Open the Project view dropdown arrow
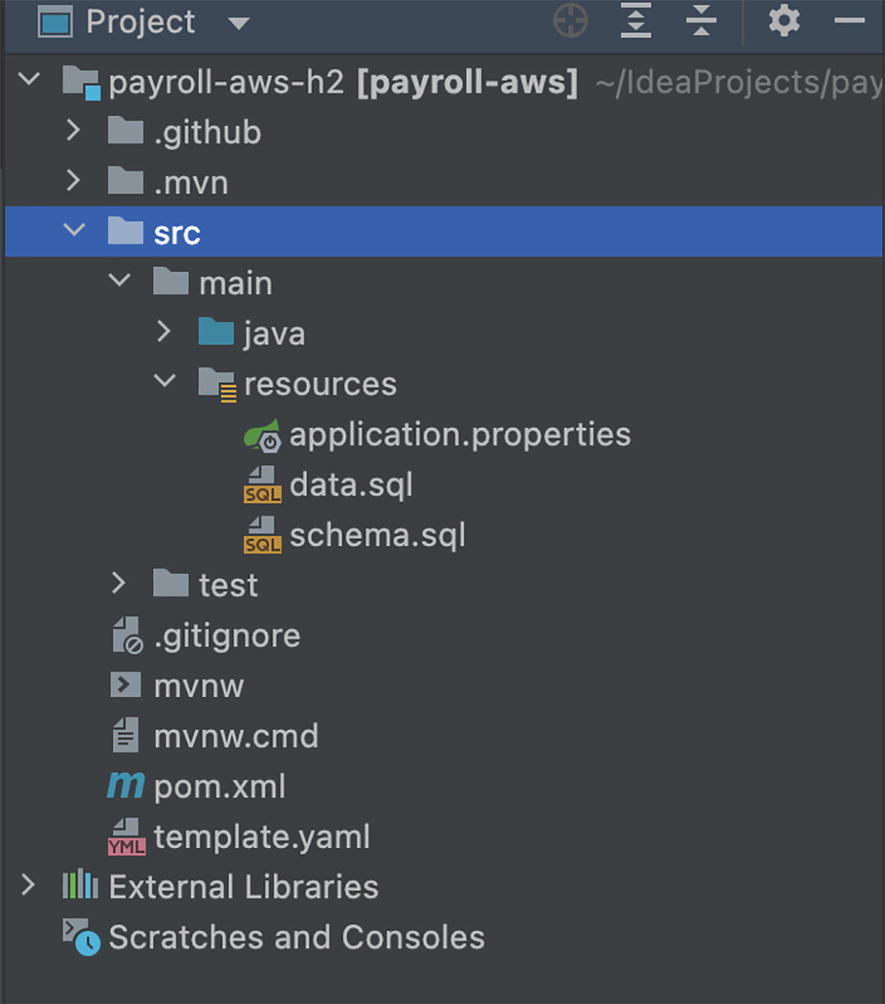 point(238,22)
